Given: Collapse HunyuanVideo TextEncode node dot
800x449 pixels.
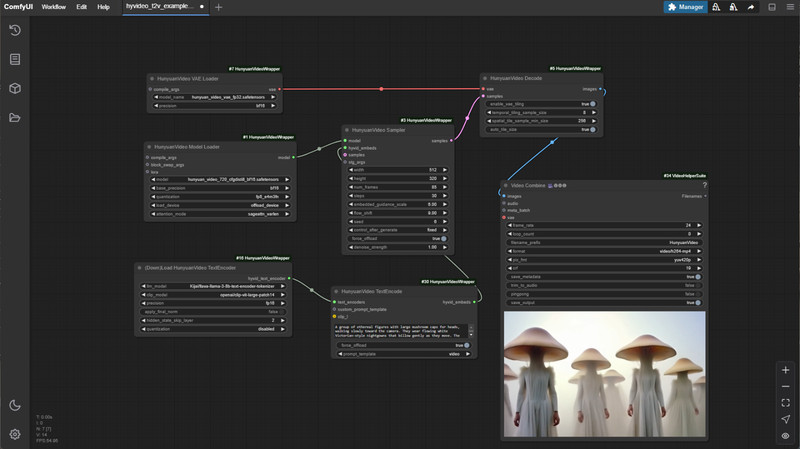Looking at the screenshot, I should (336, 291).
